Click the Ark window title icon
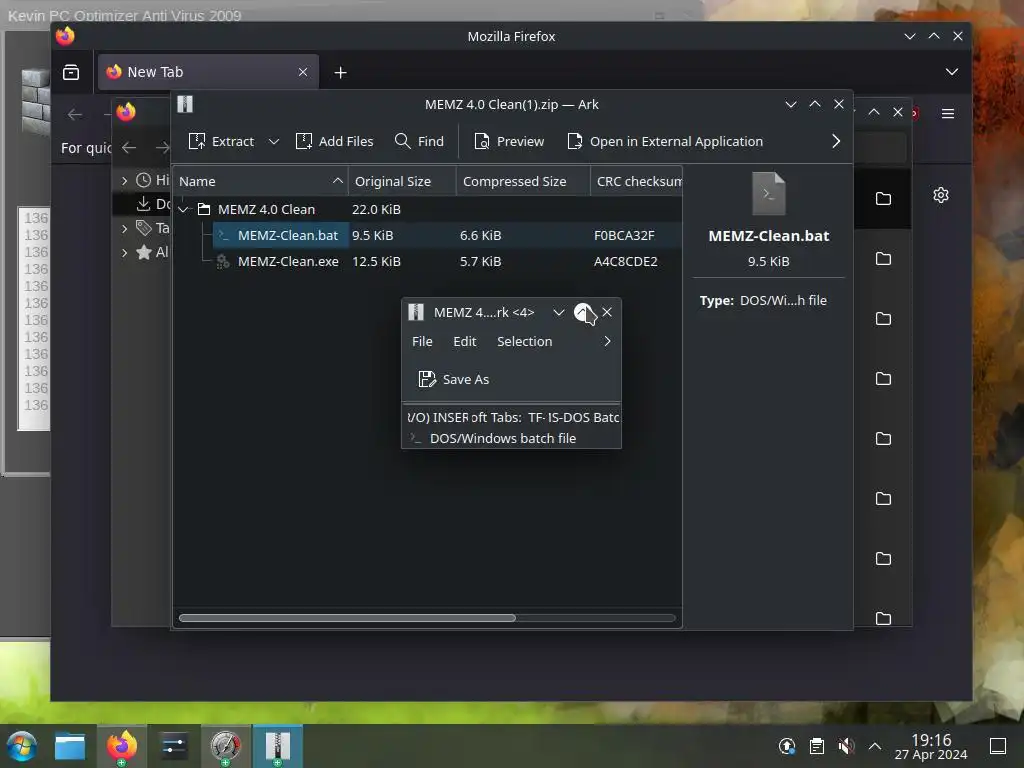The height and width of the screenshot is (768, 1024). [x=185, y=104]
